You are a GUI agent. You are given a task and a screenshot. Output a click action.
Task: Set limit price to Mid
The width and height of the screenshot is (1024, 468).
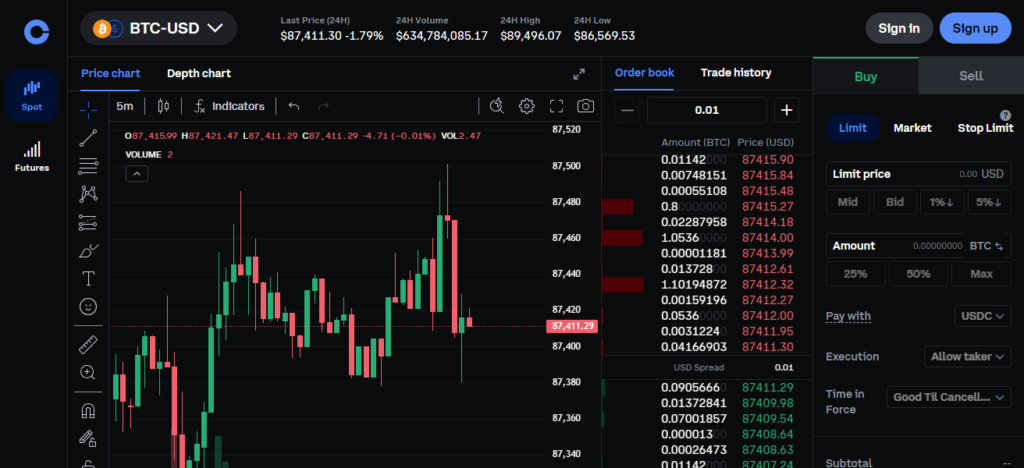[848, 202]
